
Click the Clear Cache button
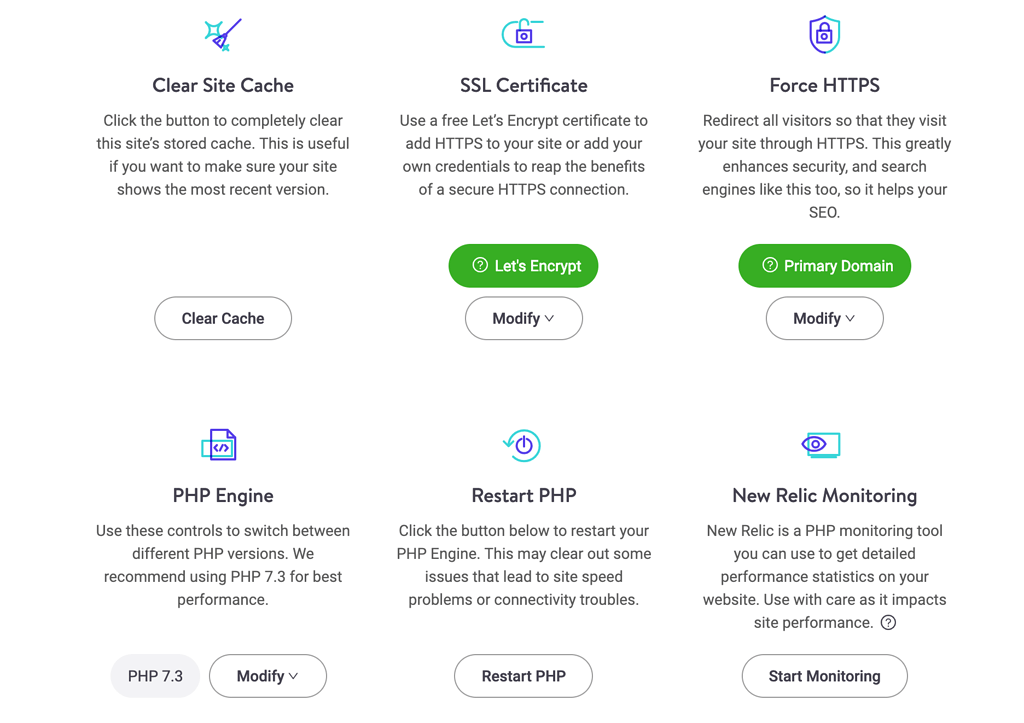pos(223,318)
